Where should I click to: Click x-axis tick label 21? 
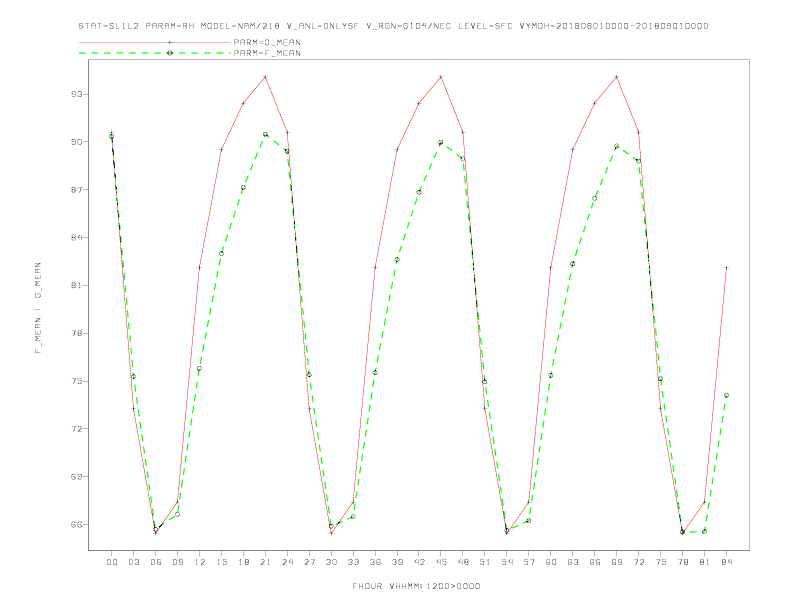coord(265,562)
